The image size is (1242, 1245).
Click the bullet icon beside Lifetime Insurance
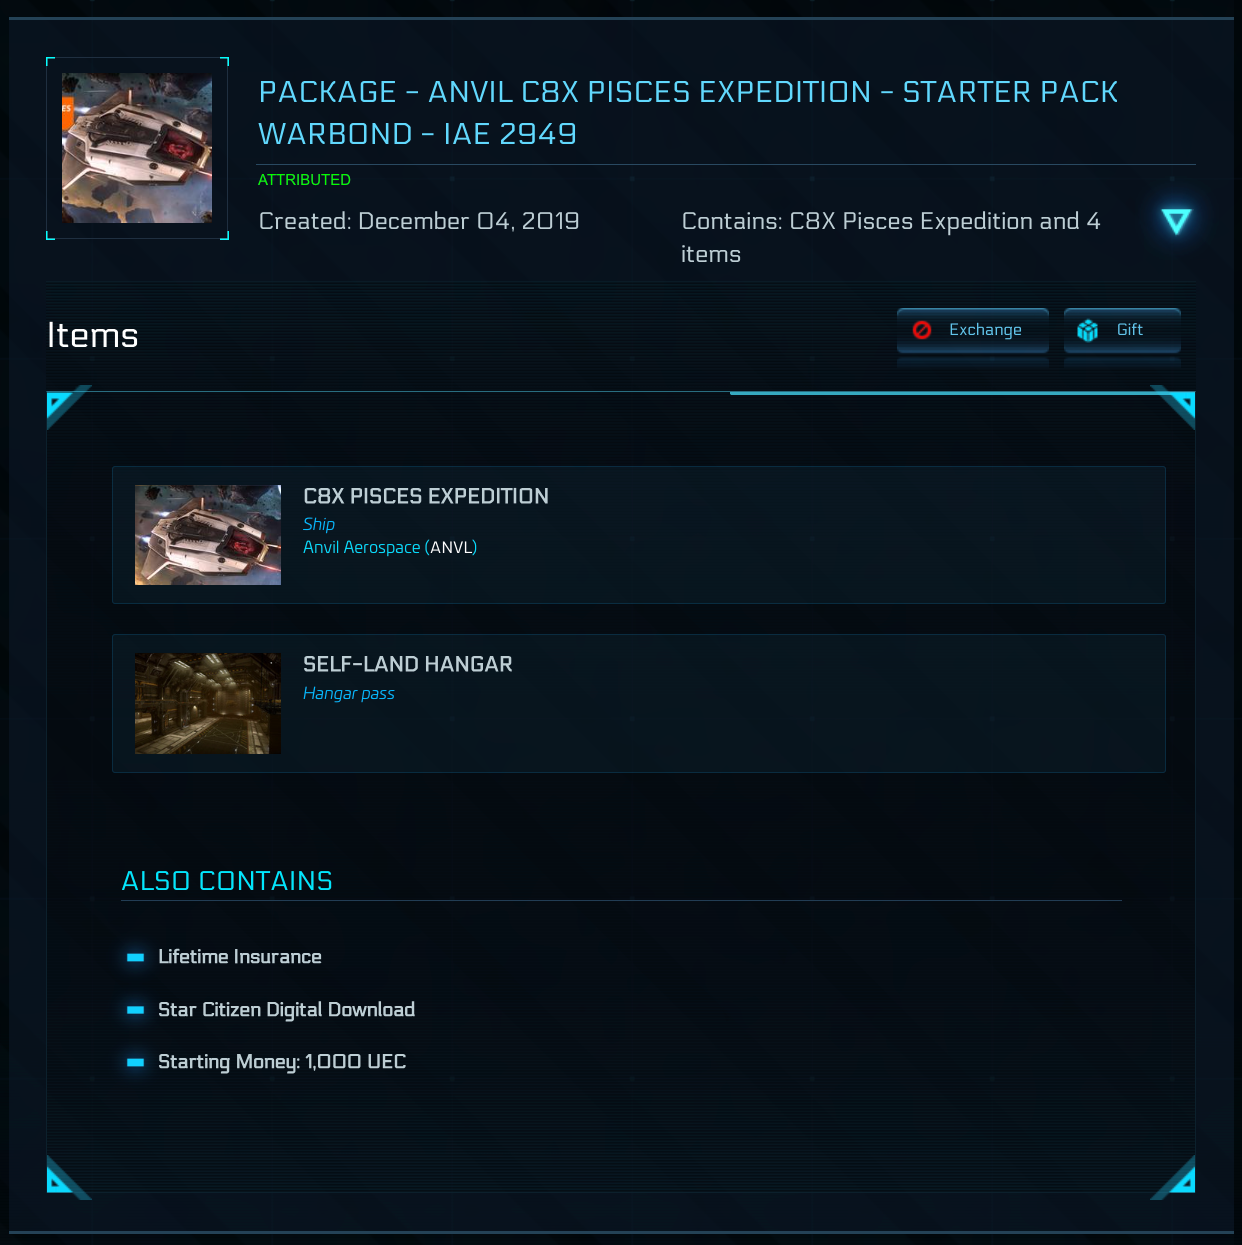(x=136, y=957)
